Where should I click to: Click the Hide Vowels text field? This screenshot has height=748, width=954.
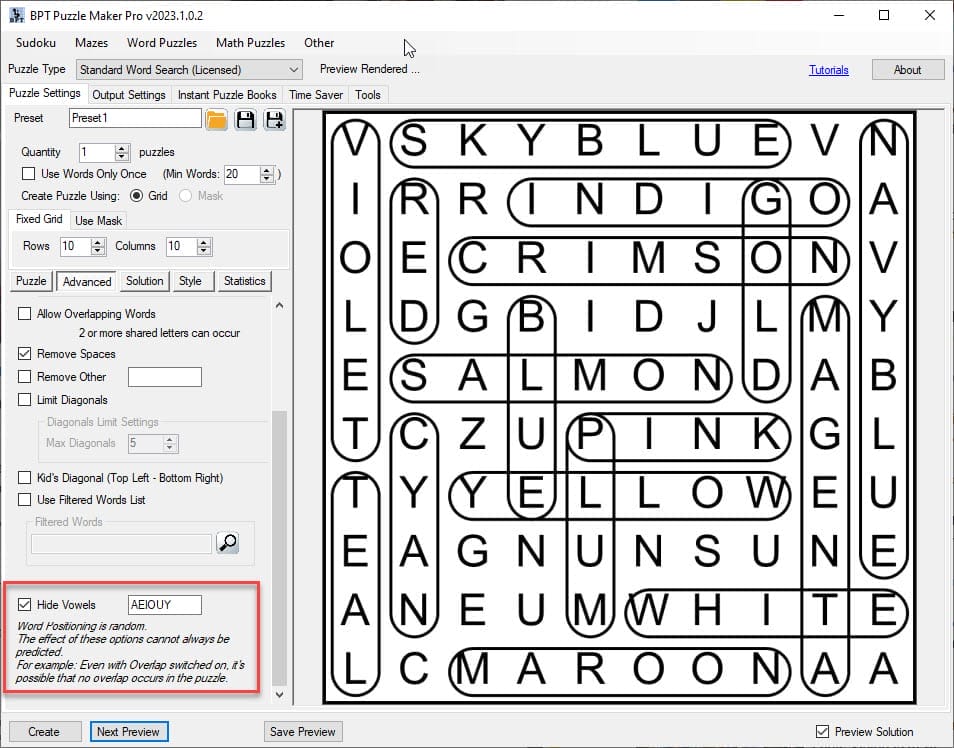click(x=165, y=604)
